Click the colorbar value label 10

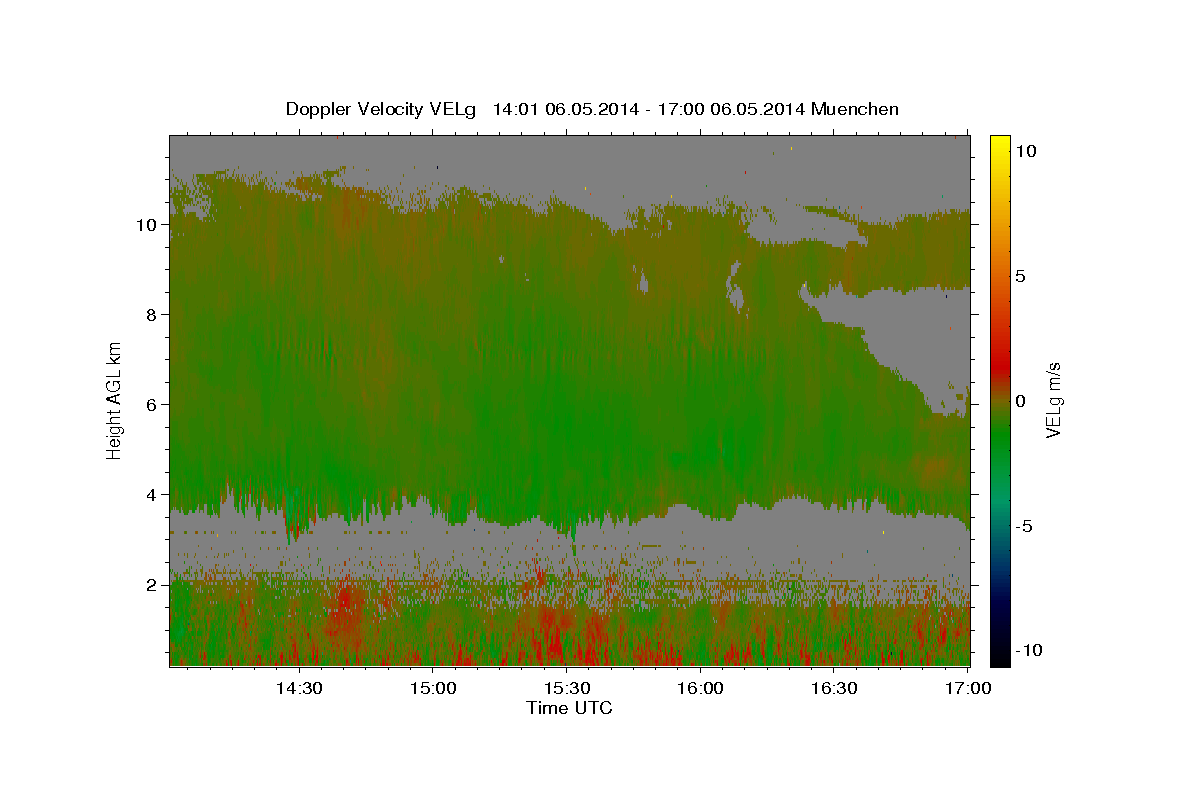tap(1026, 151)
